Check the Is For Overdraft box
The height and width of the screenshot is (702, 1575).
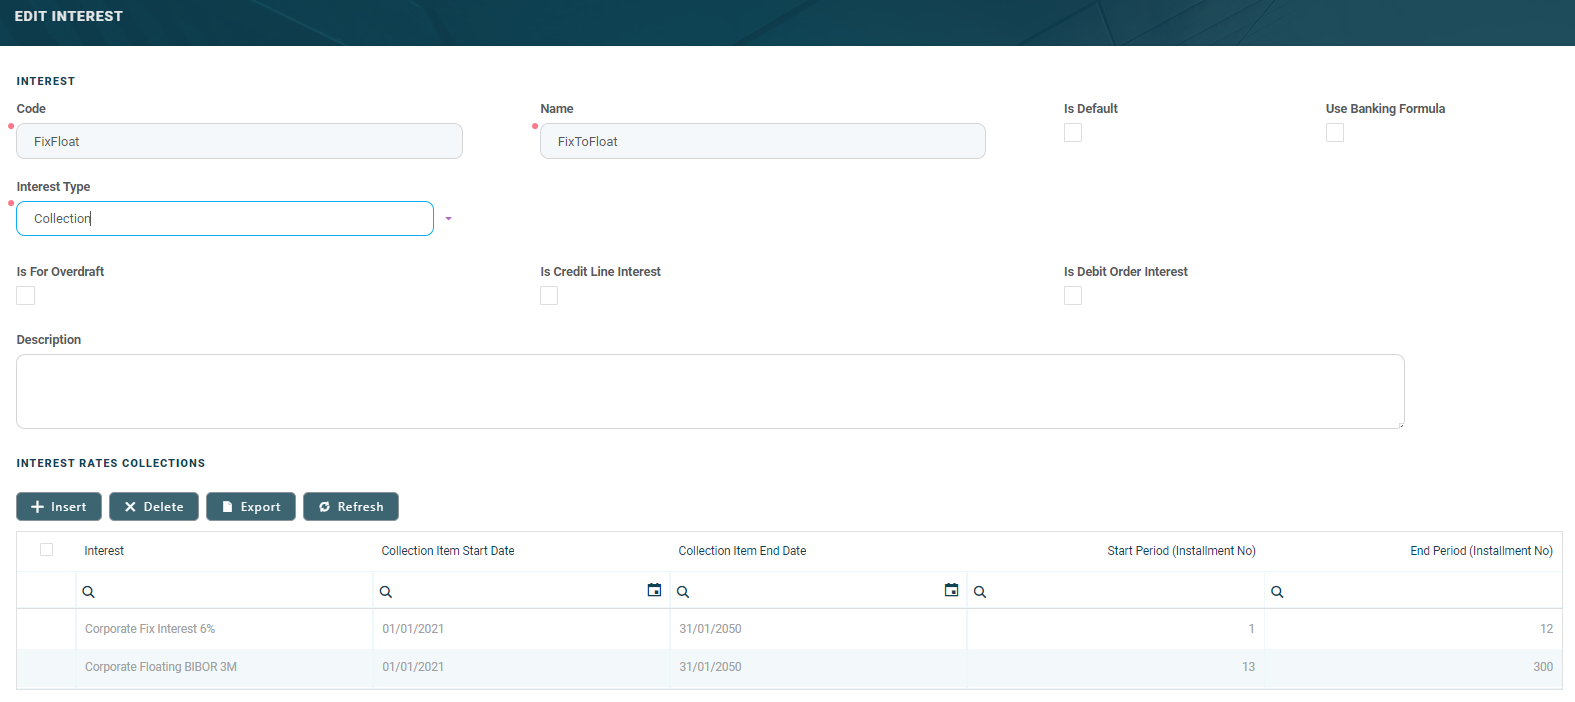(x=26, y=296)
